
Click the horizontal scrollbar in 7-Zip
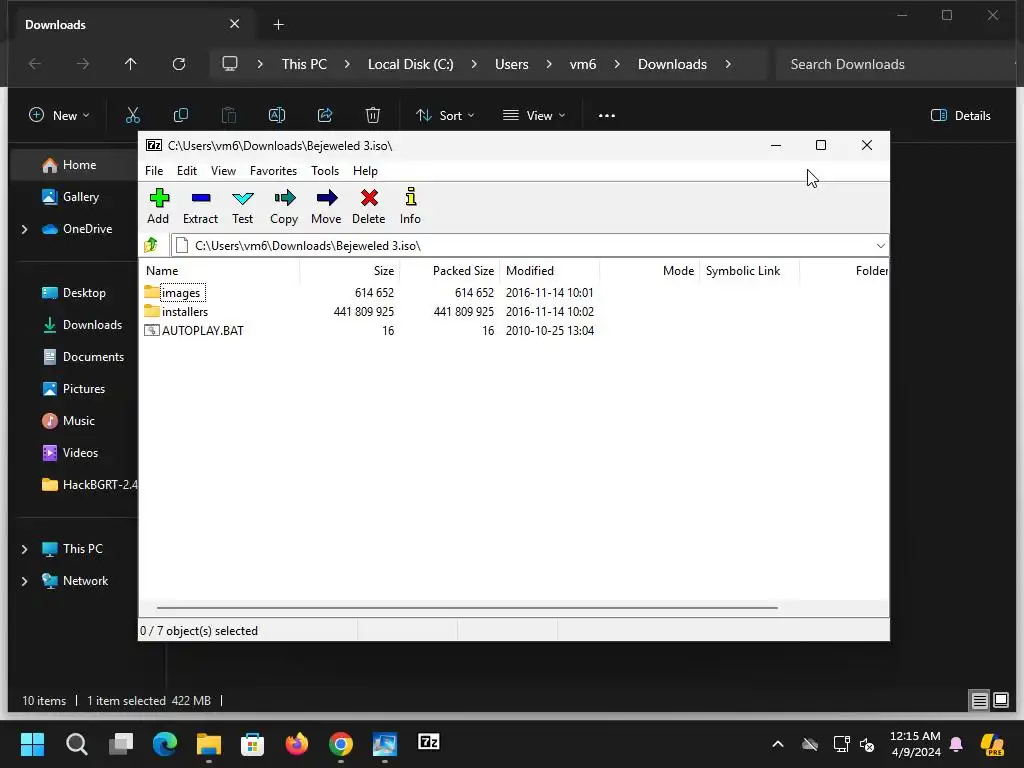tap(467, 607)
